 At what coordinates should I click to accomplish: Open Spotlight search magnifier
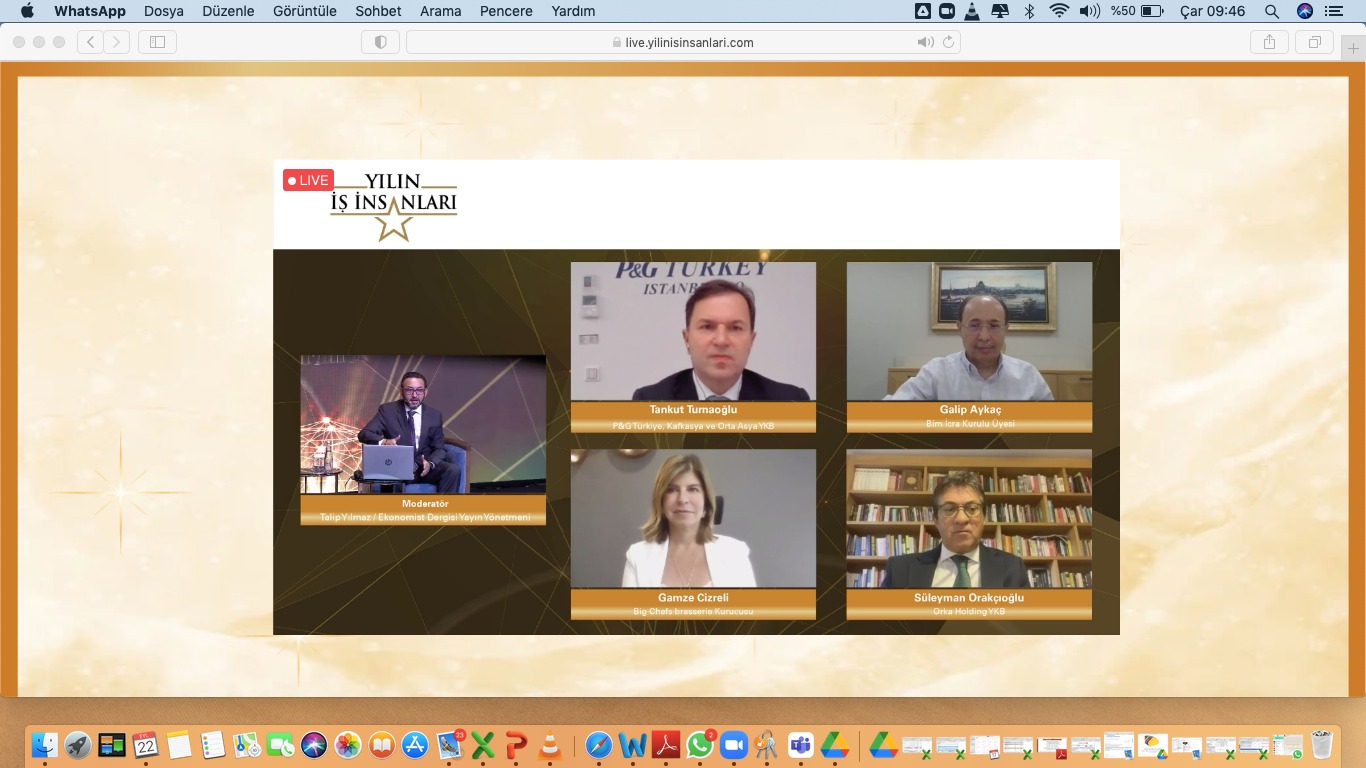coord(1271,11)
